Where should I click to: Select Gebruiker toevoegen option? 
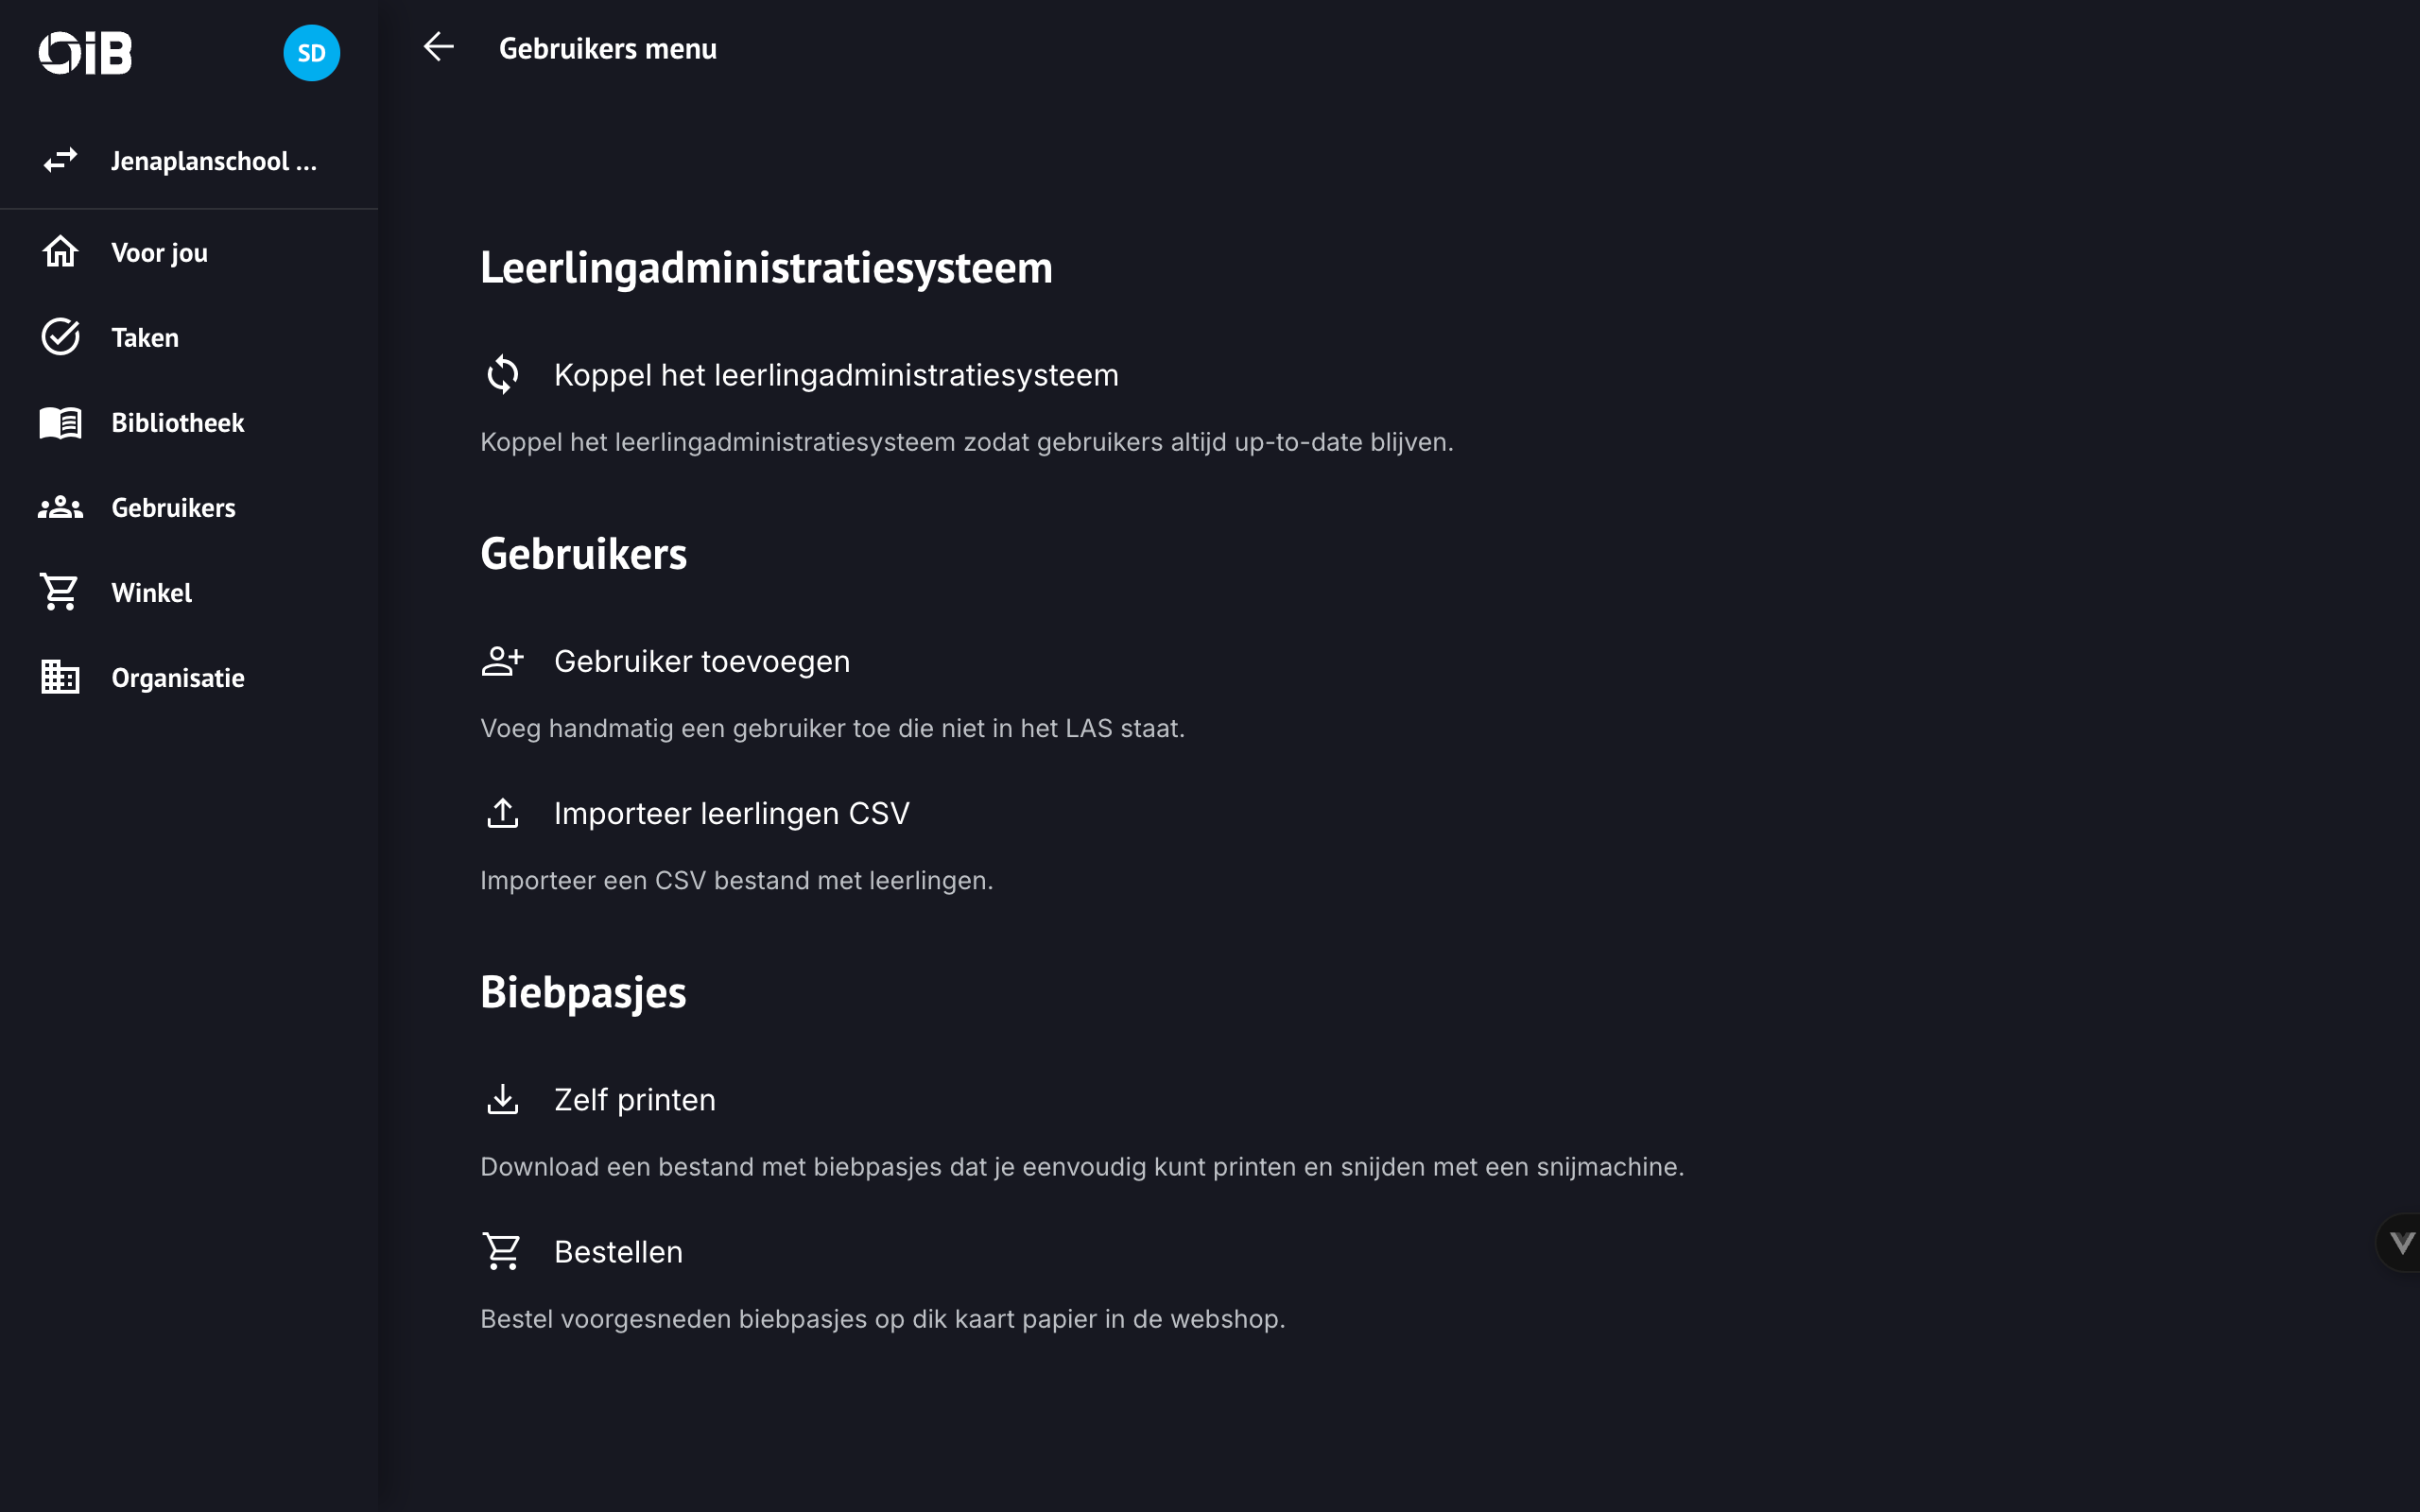click(701, 661)
